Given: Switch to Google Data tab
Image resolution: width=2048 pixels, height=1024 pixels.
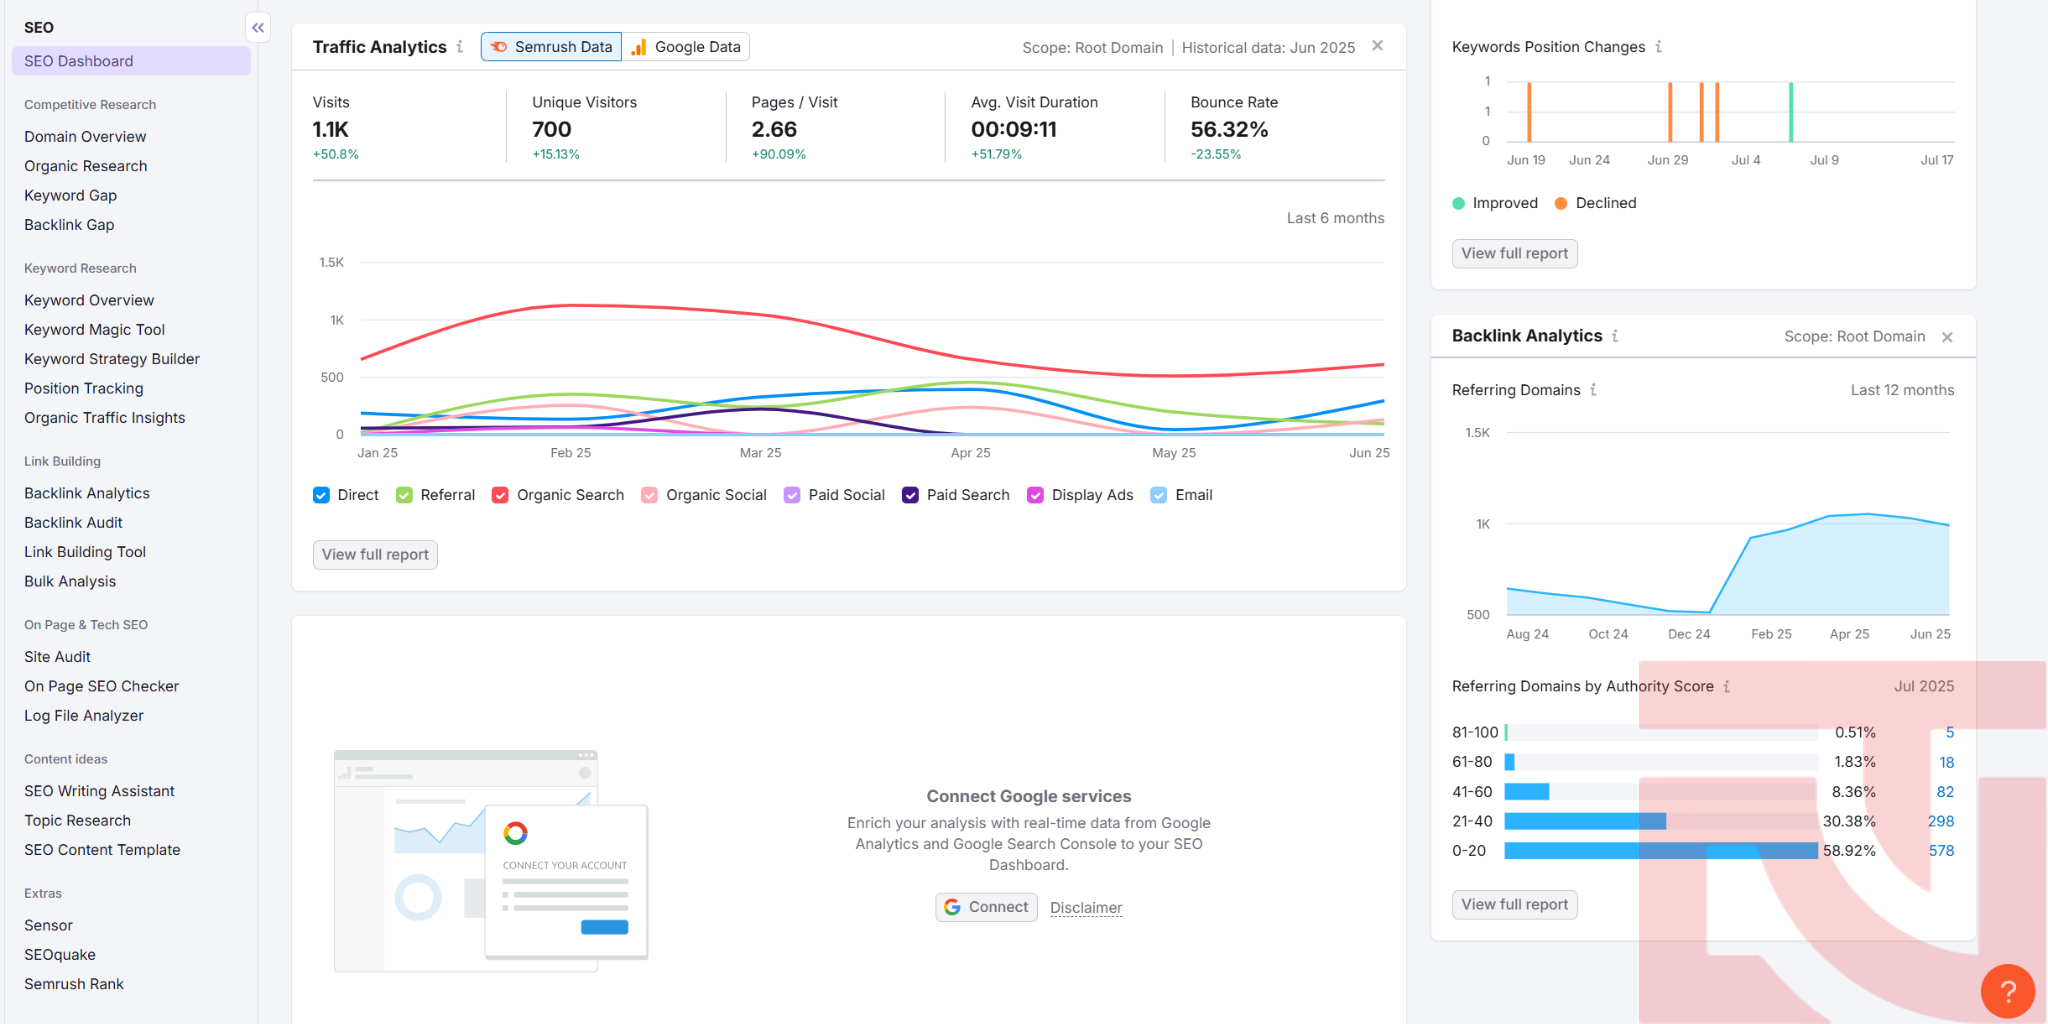Looking at the screenshot, I should coord(686,47).
